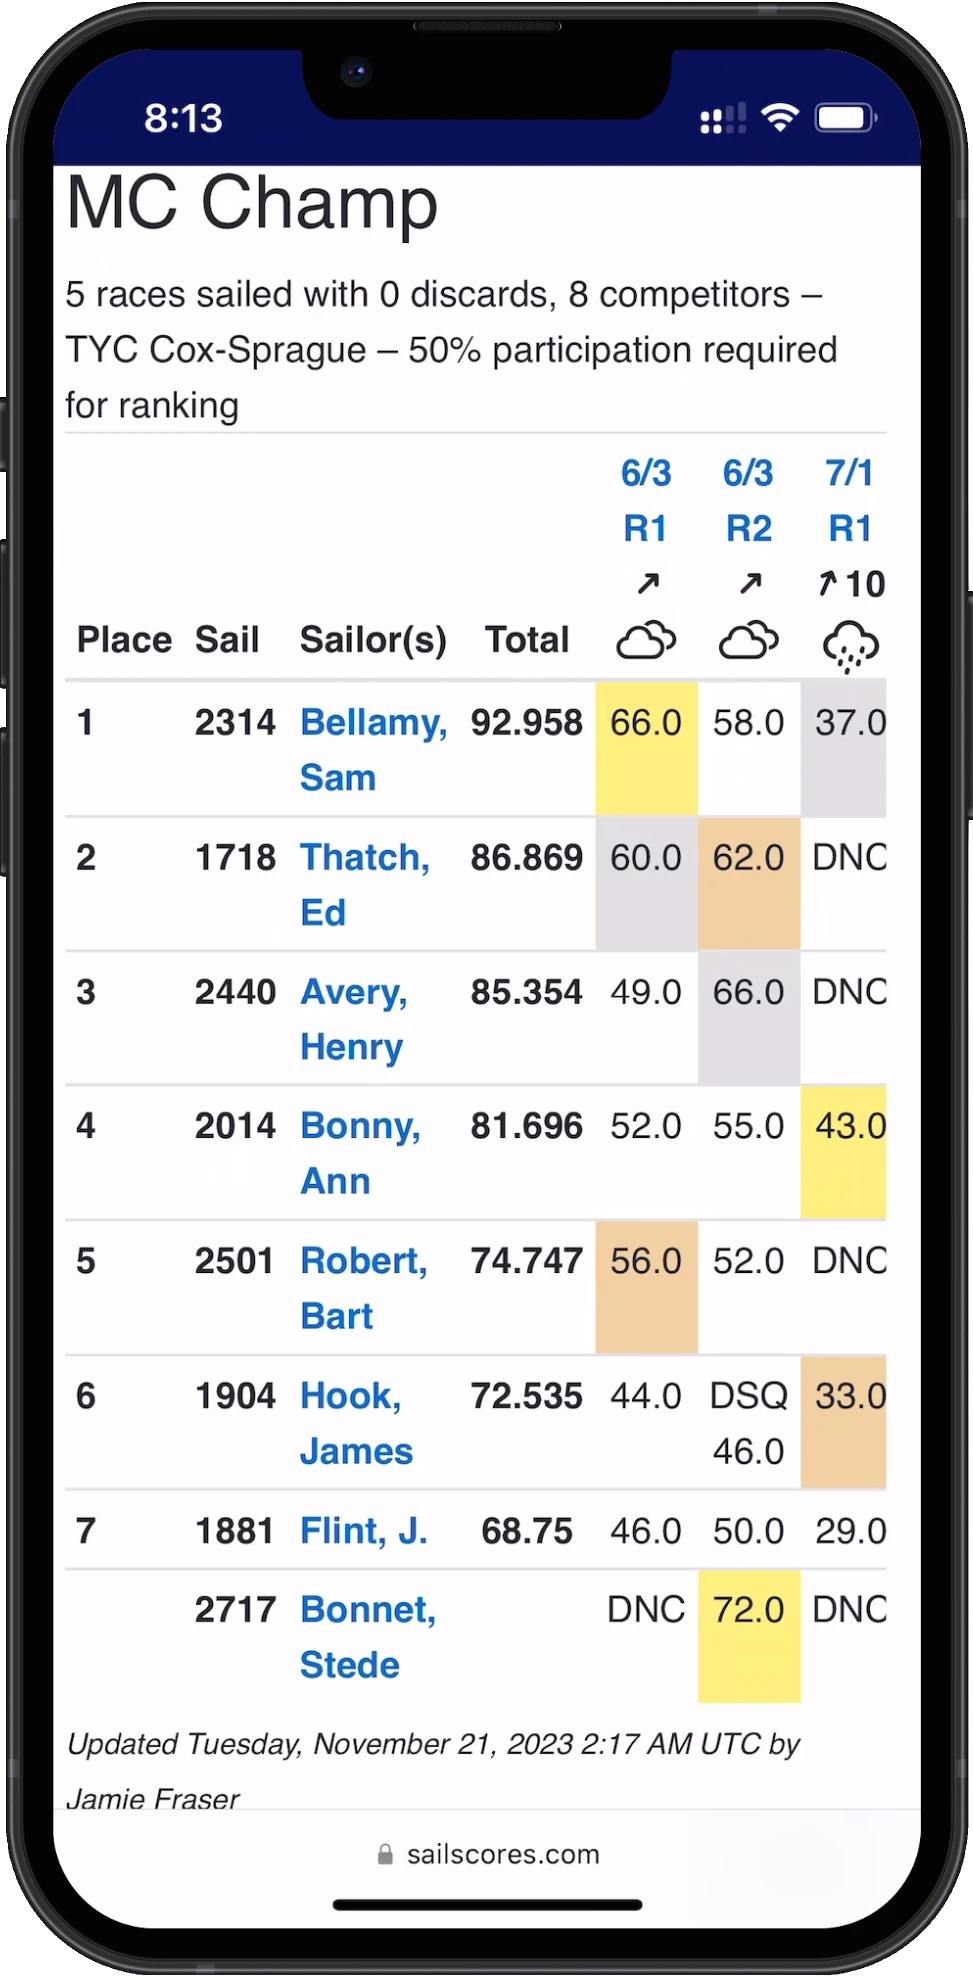Open the 7/1 R1 race link
The image size is (973, 1976).
[850, 500]
